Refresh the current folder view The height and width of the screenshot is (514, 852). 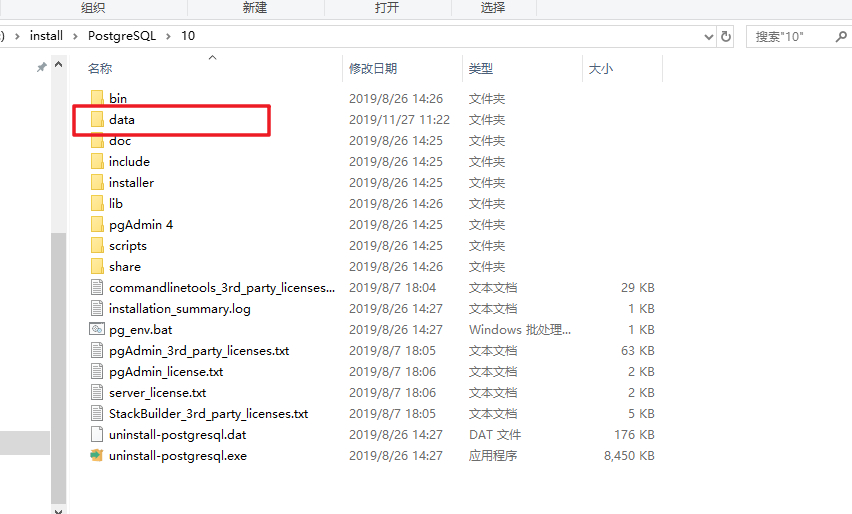pos(725,36)
